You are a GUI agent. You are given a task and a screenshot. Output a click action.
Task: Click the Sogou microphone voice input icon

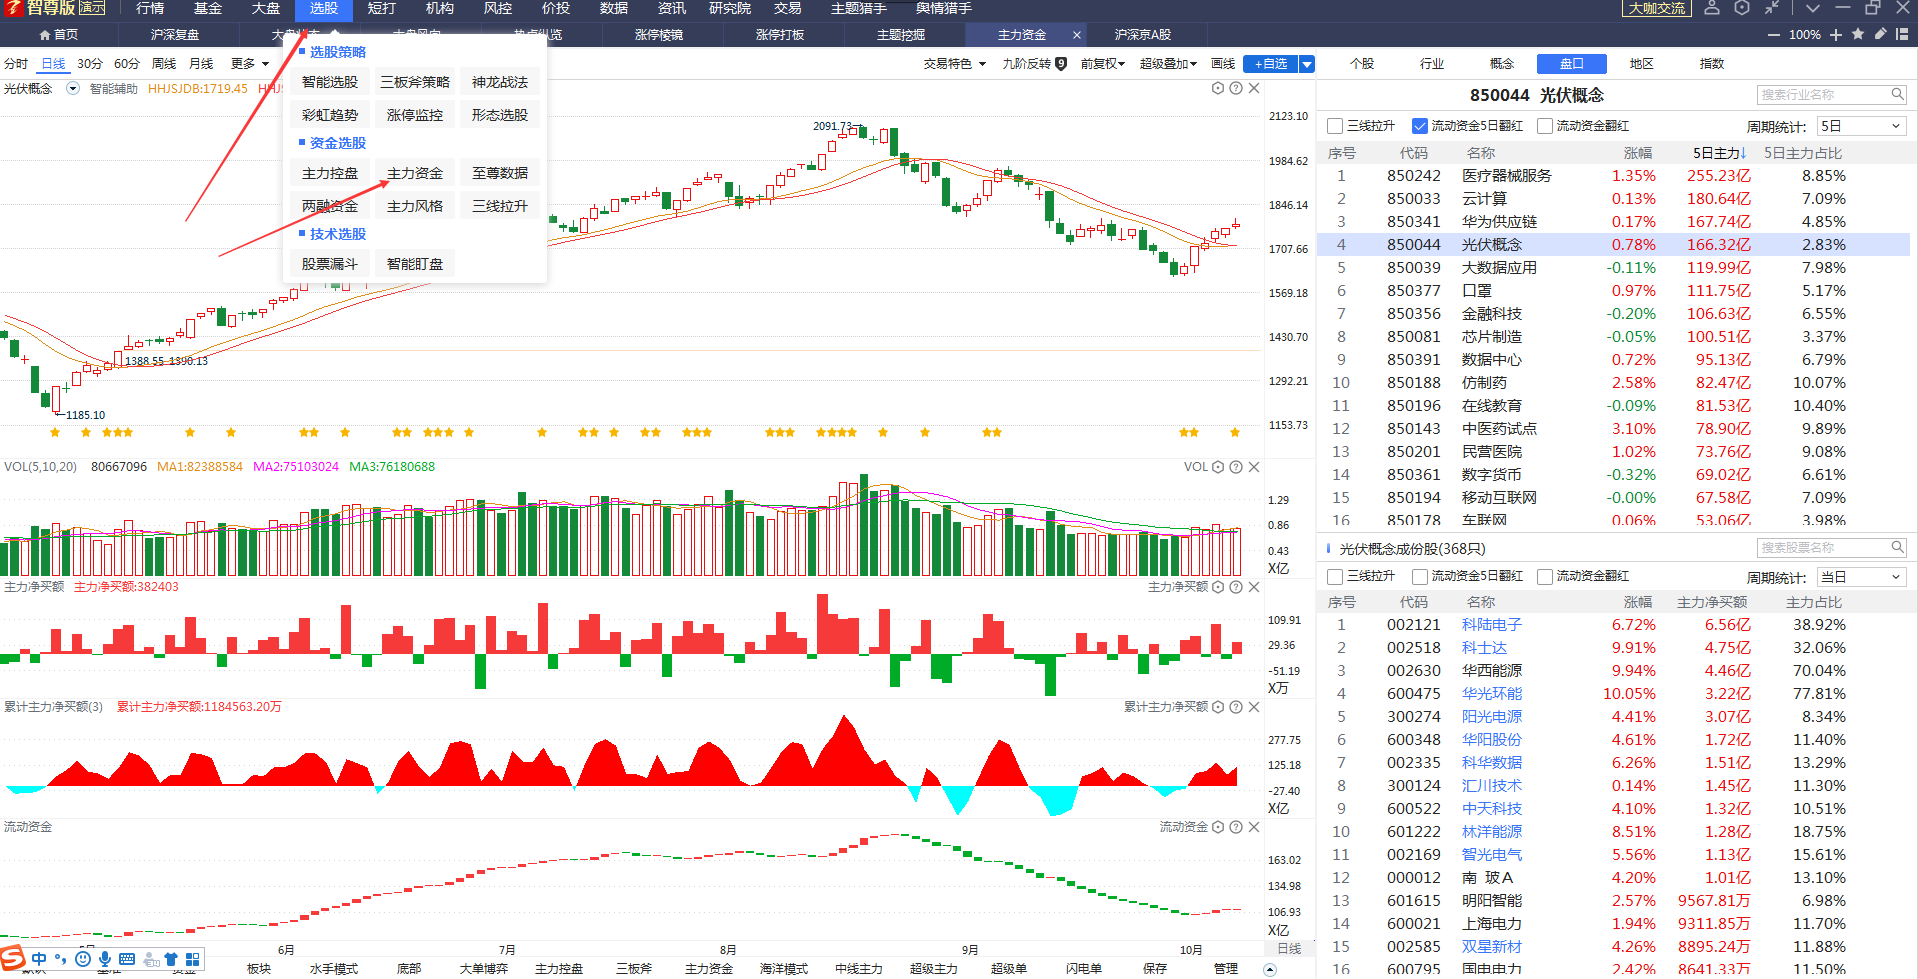pos(105,959)
